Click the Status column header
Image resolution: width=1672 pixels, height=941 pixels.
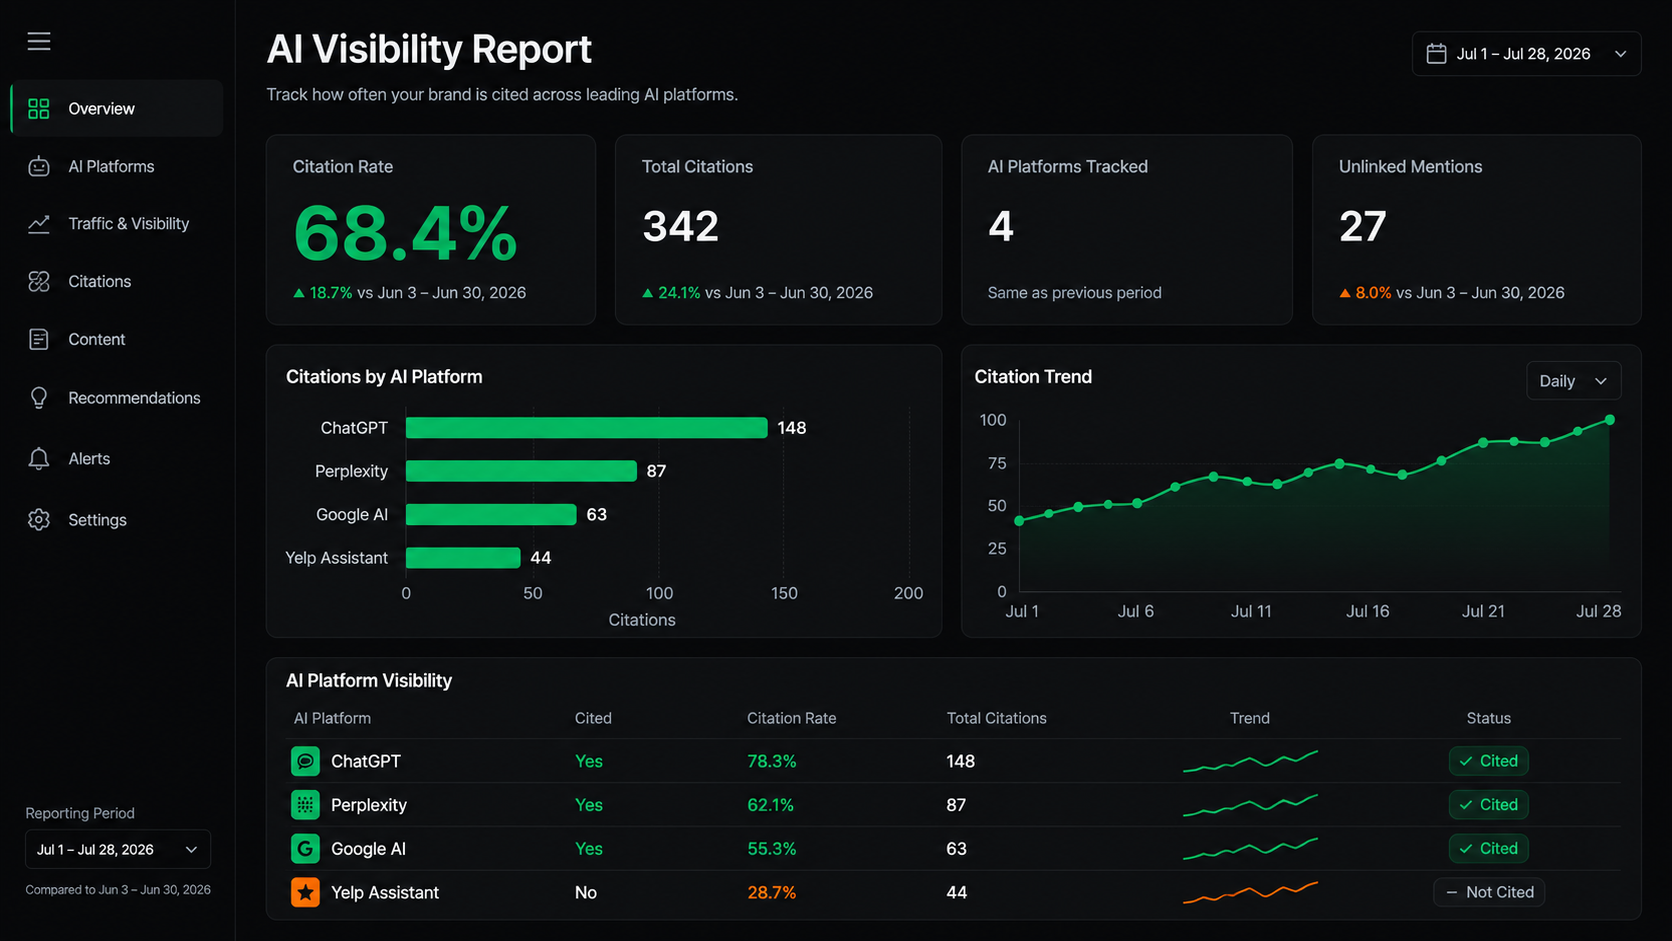pyautogui.click(x=1488, y=718)
